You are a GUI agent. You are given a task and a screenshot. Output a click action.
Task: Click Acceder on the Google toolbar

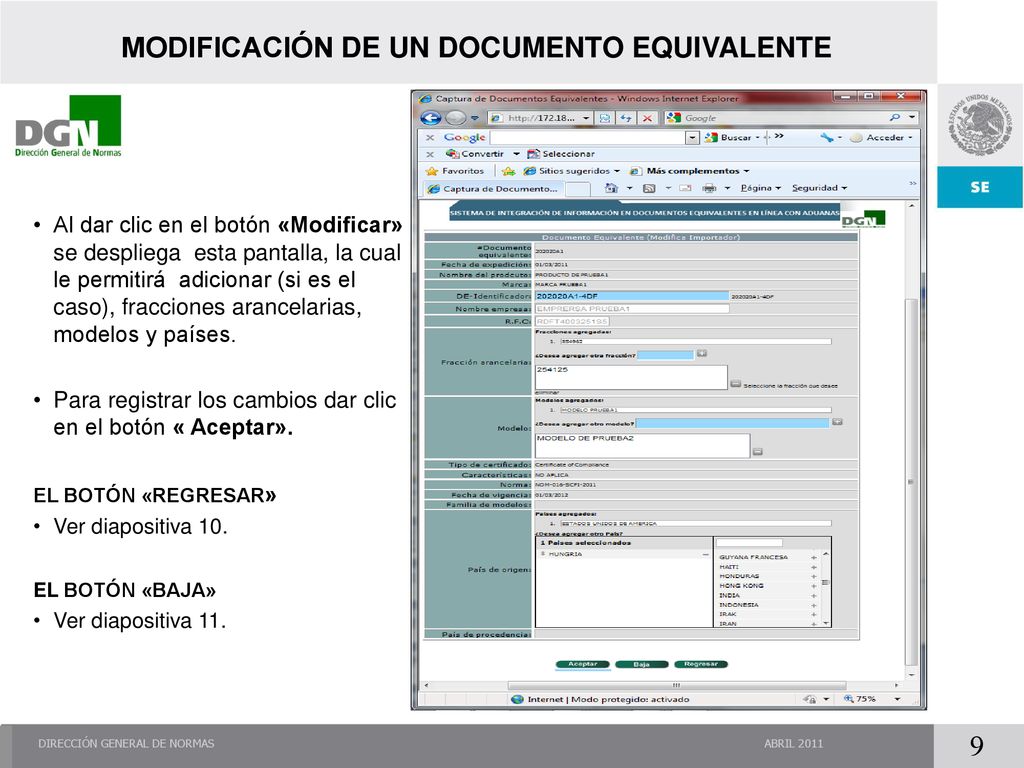click(881, 138)
